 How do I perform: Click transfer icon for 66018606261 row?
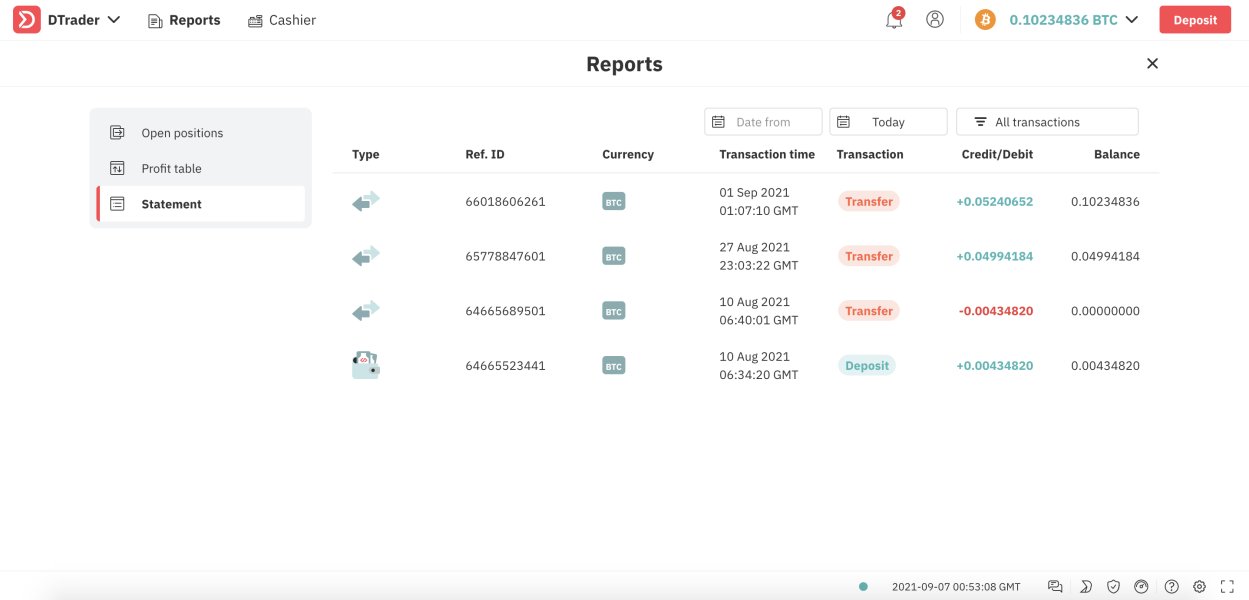[366, 202]
